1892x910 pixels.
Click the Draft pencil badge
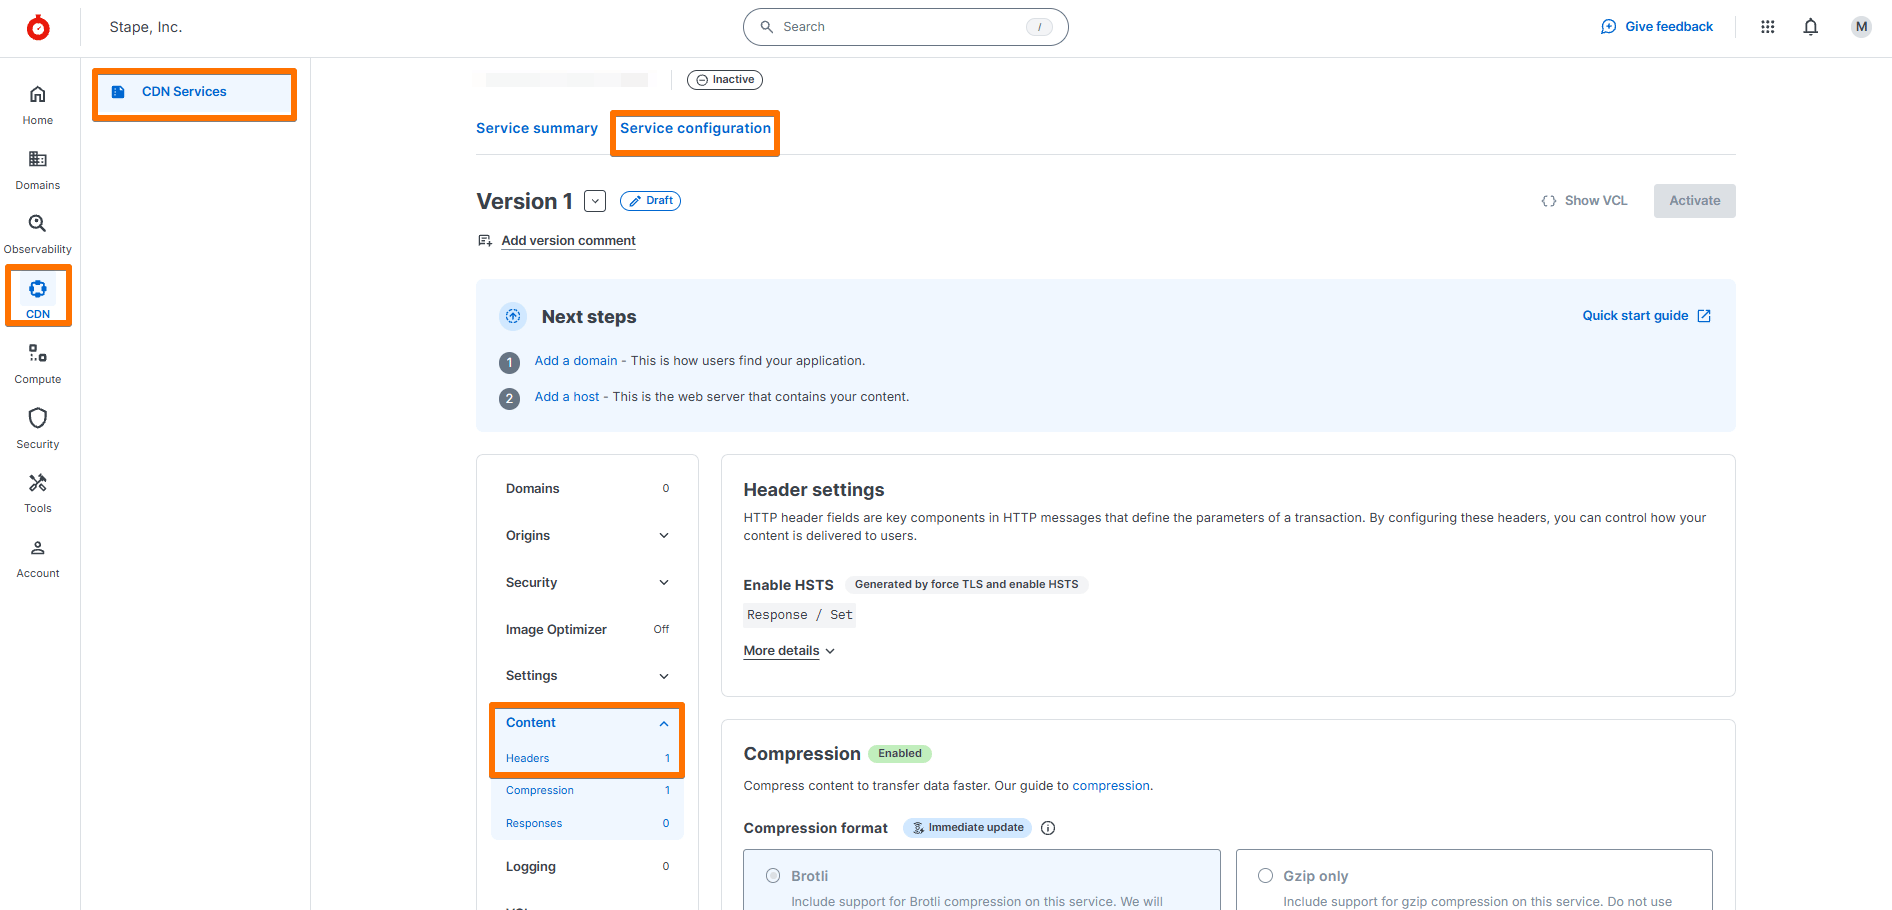(651, 201)
